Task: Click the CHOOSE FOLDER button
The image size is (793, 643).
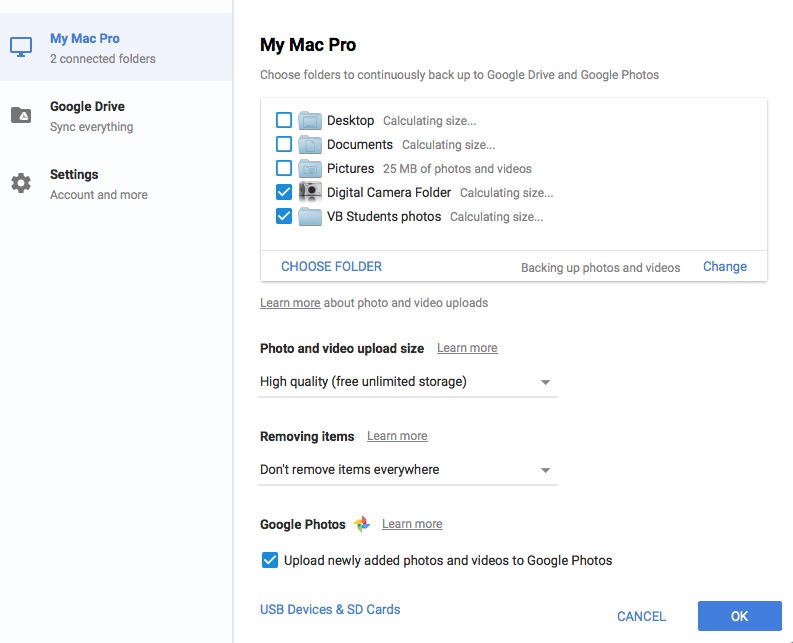Action: (331, 267)
